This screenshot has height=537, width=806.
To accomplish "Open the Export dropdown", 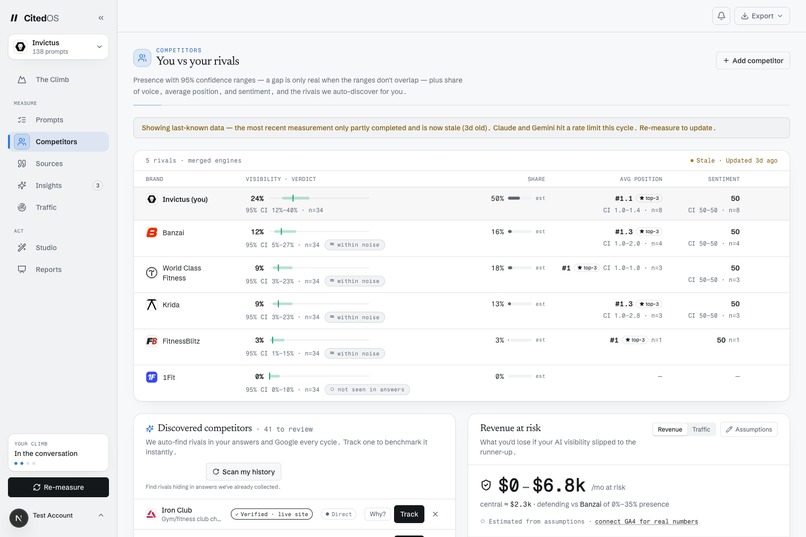I will point(762,16).
